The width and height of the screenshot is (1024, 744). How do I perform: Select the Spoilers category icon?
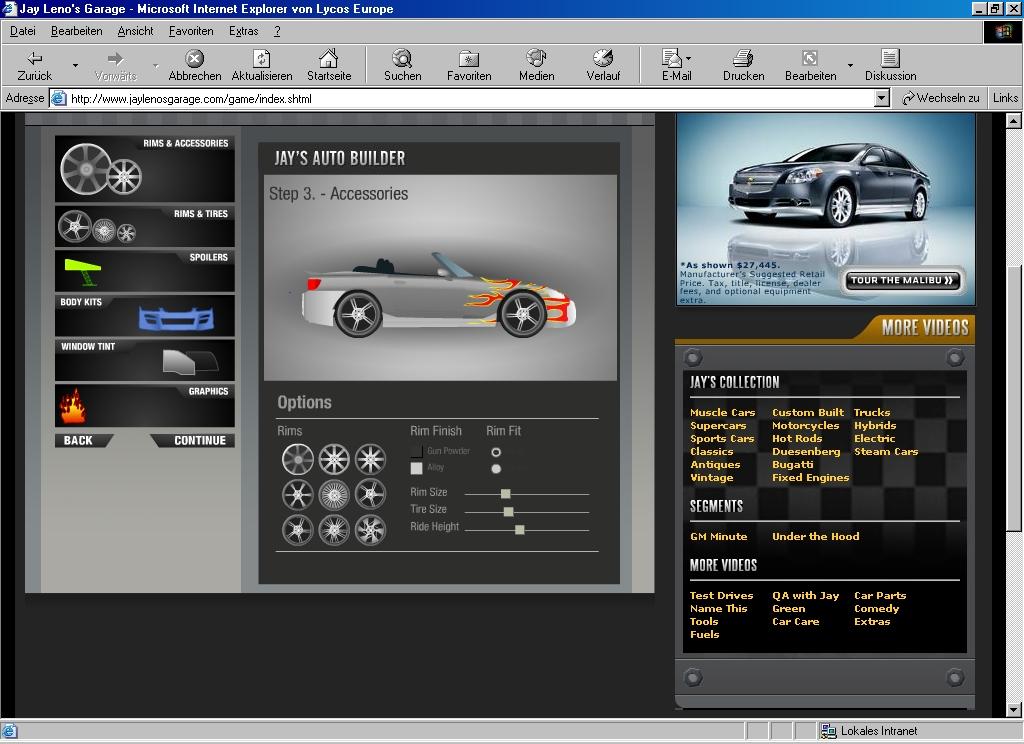click(x=144, y=270)
